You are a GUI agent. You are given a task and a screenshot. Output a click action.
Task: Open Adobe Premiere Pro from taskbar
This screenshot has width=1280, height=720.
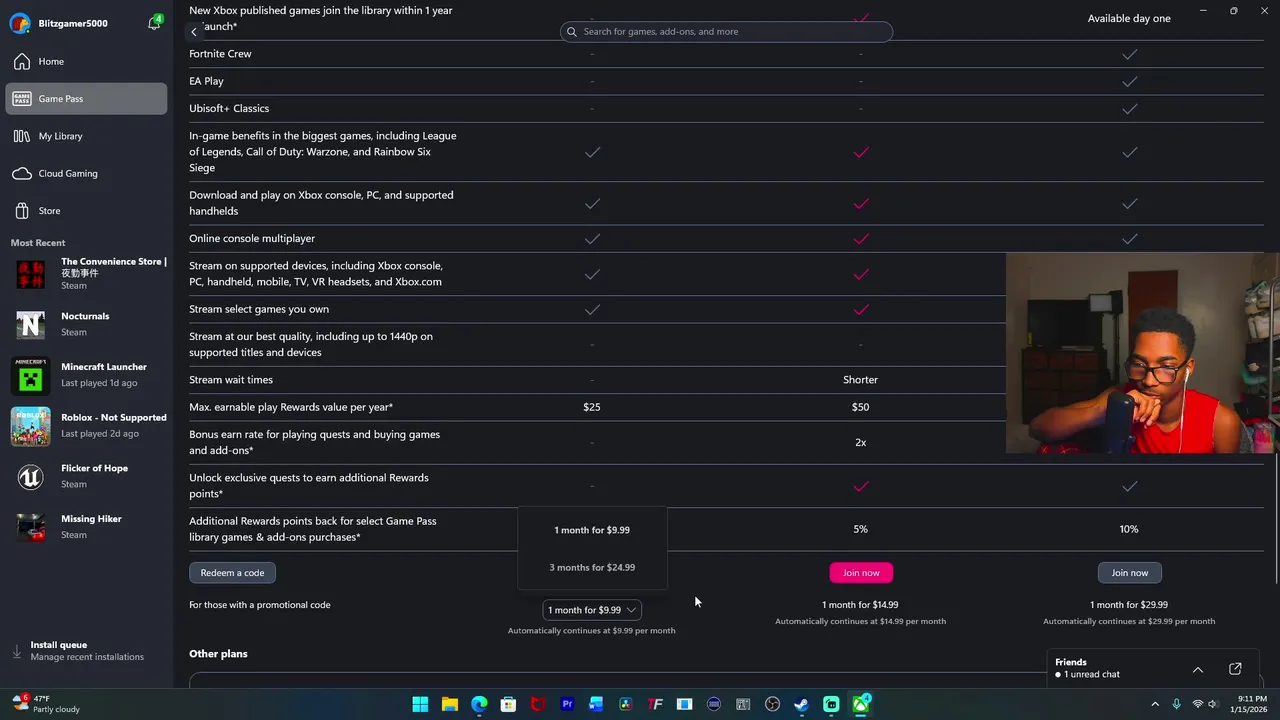567,705
